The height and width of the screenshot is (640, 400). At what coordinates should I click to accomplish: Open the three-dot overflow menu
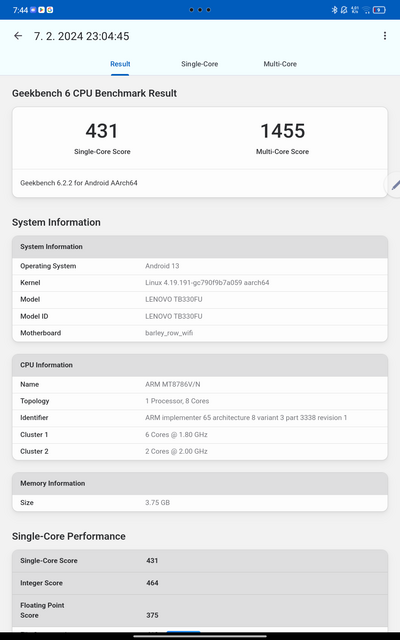[384, 36]
